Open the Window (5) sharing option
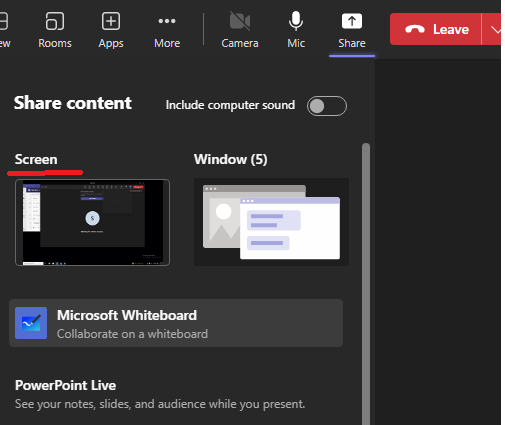505x425 pixels. click(x=271, y=222)
